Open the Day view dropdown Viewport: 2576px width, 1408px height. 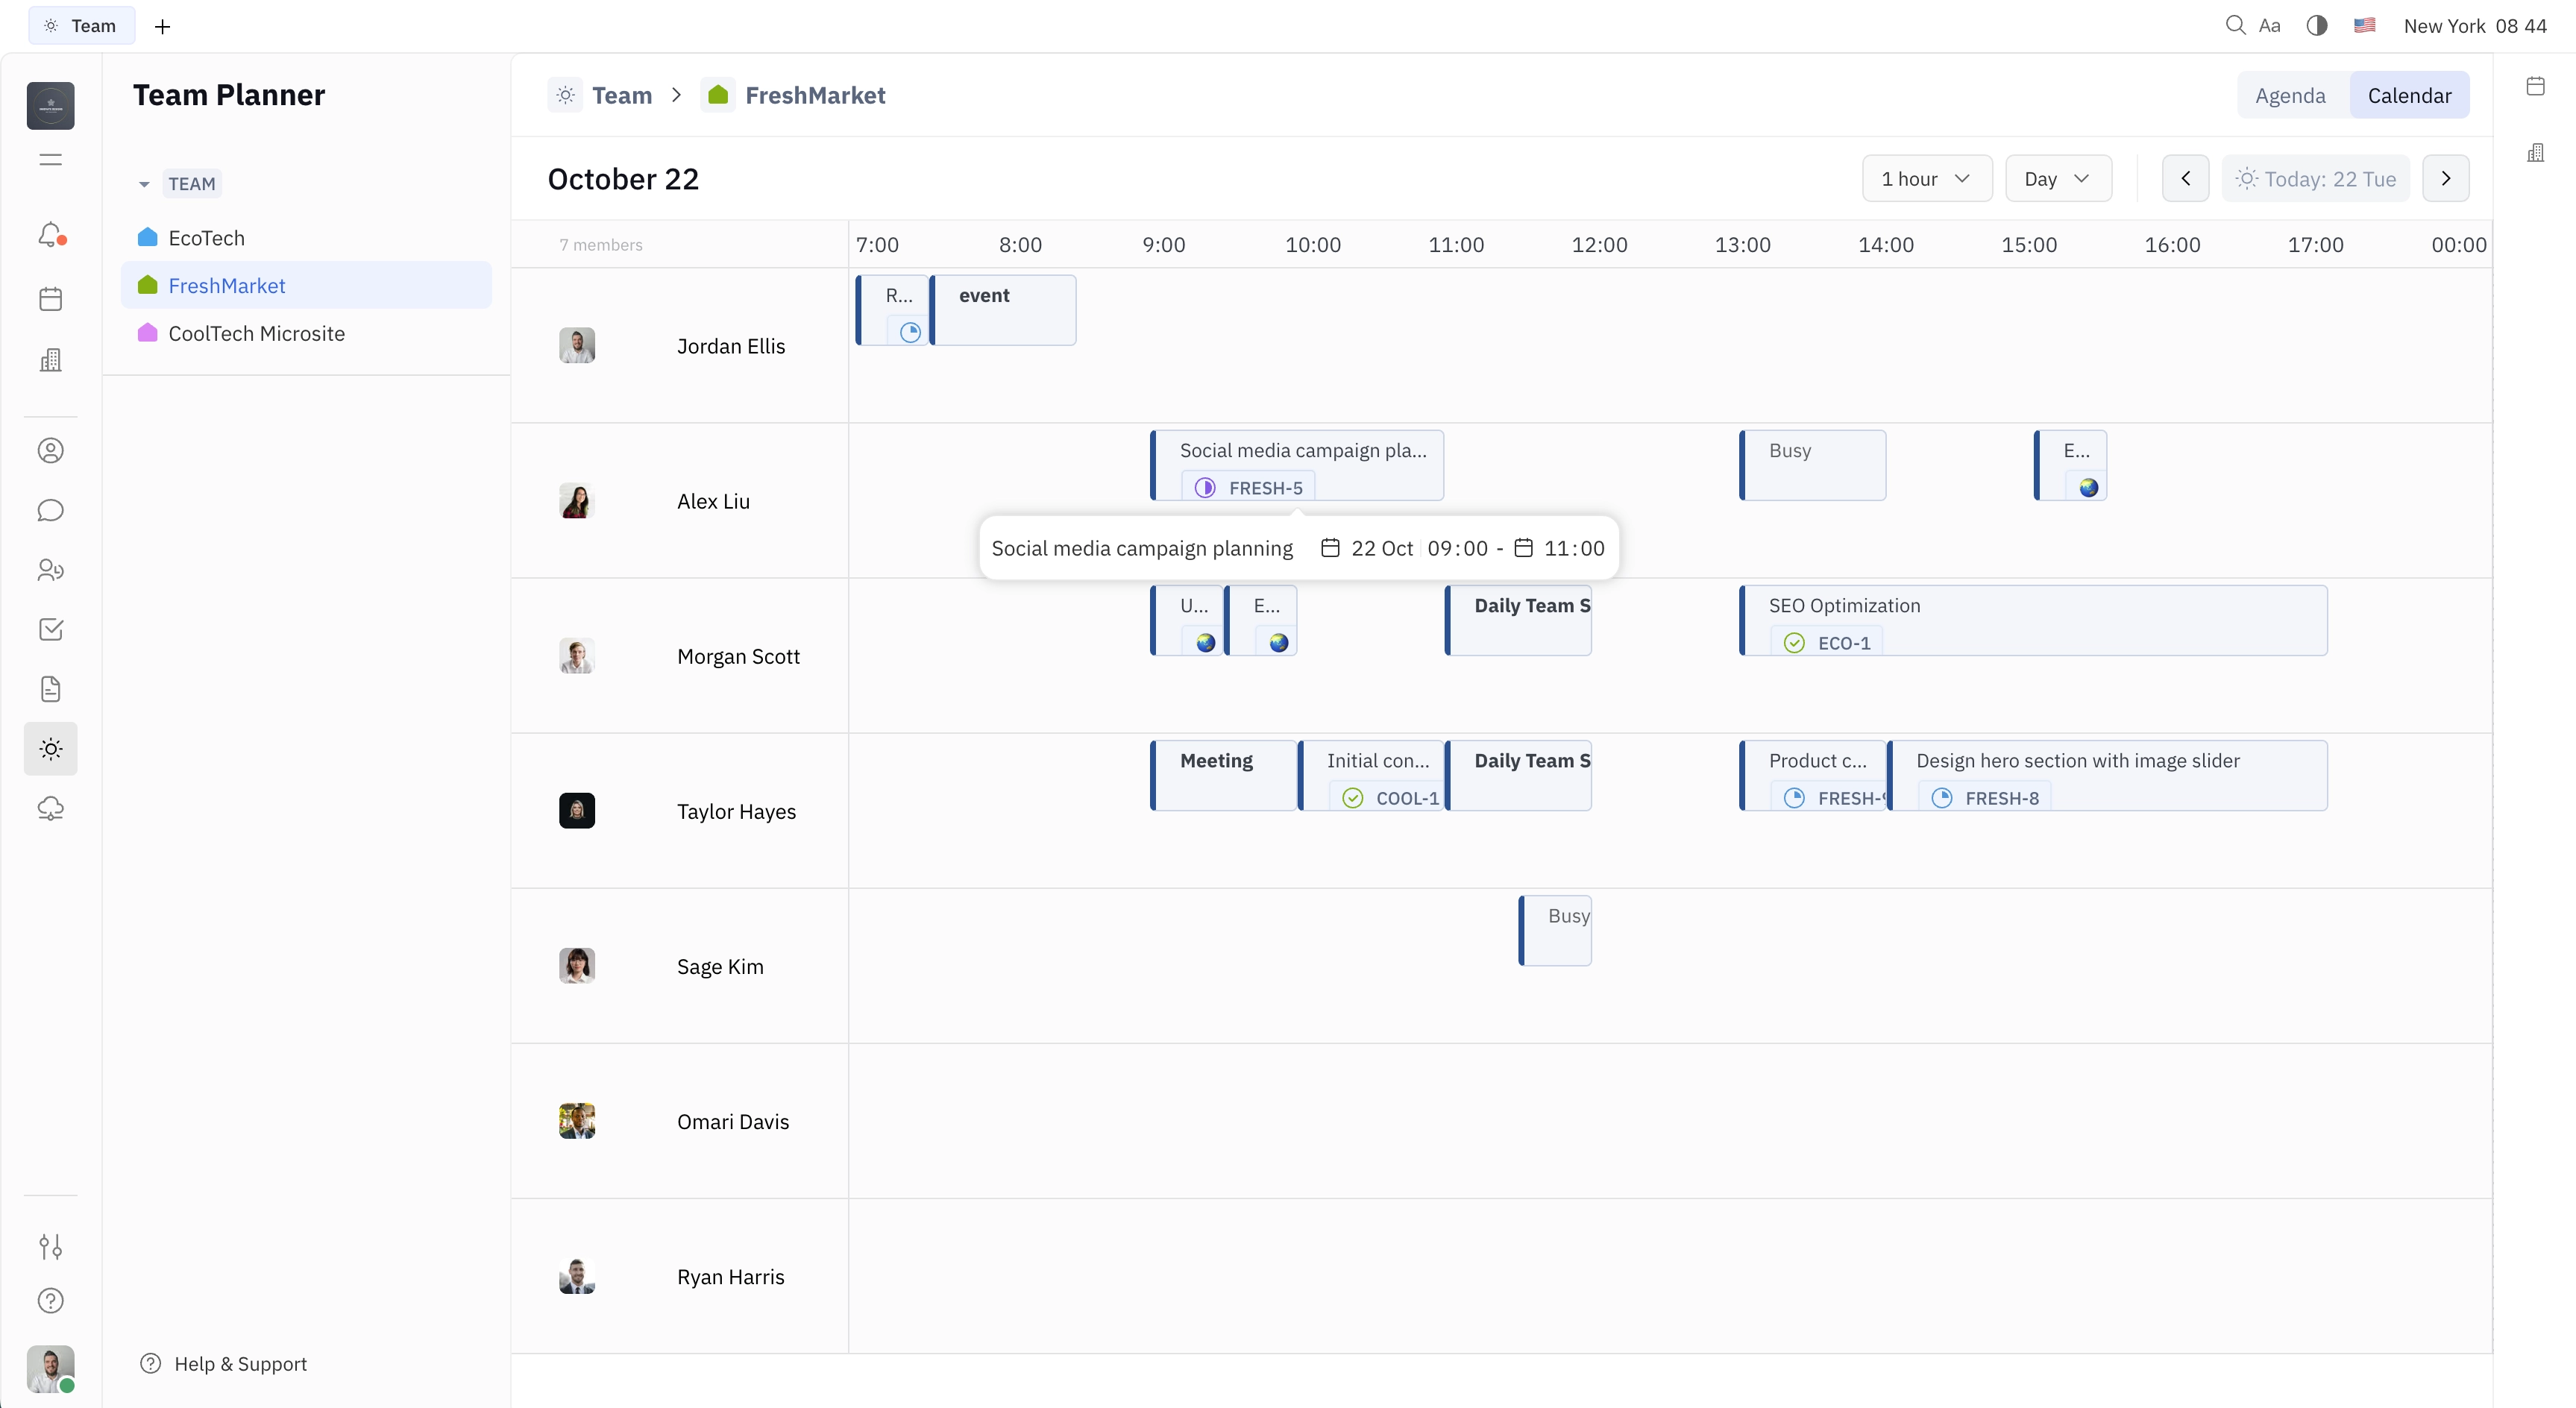click(x=2058, y=178)
